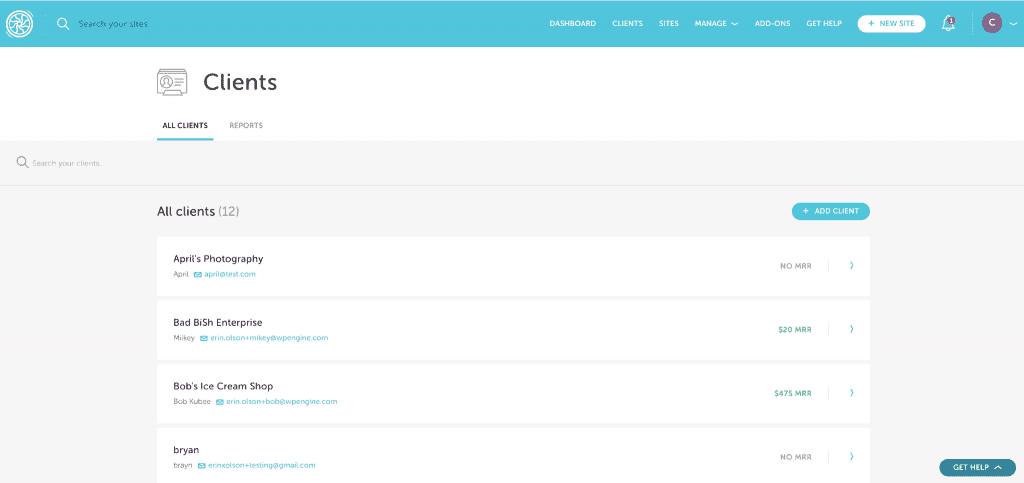Open Sites from the top navigation

click(668, 23)
